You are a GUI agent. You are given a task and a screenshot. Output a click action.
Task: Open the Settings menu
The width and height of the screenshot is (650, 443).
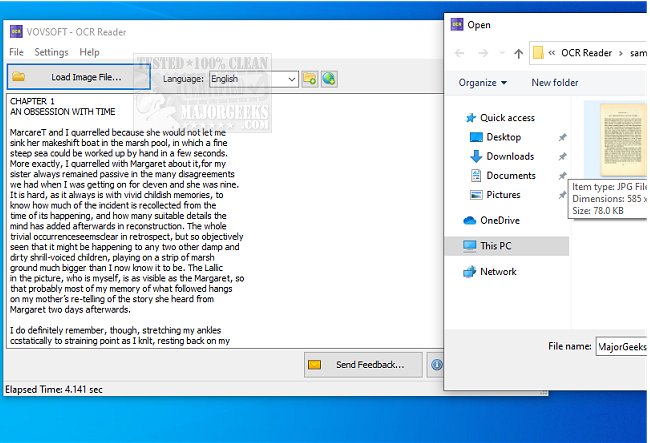point(51,52)
